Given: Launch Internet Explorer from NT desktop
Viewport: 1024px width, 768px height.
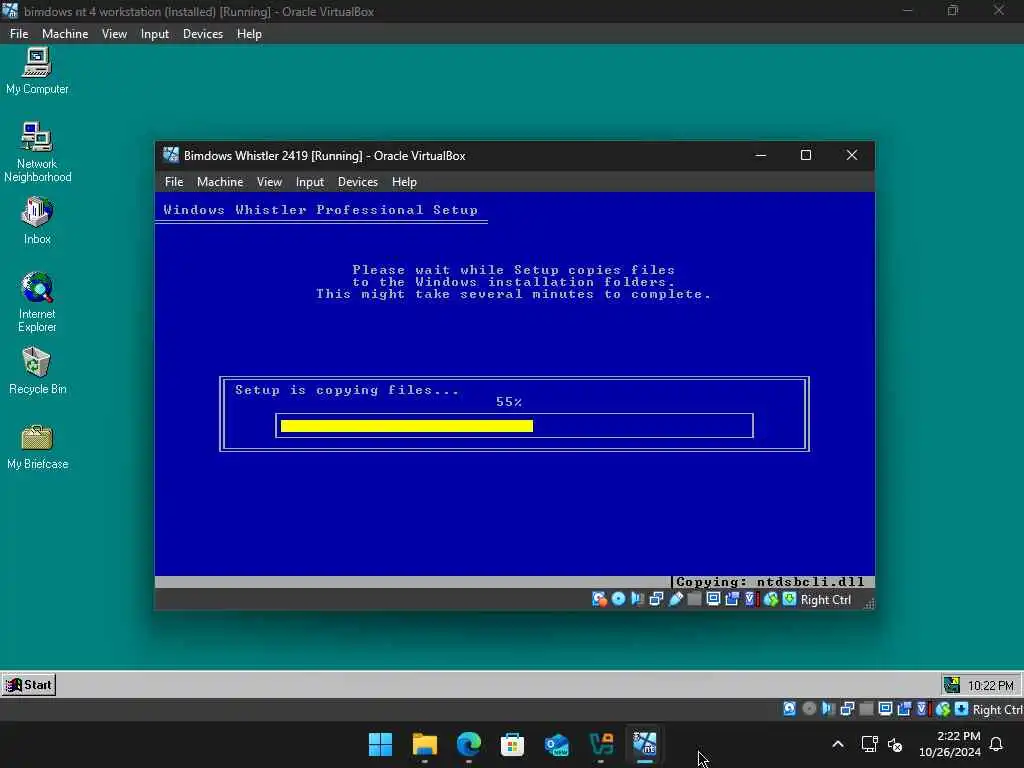Looking at the screenshot, I should (x=37, y=302).
